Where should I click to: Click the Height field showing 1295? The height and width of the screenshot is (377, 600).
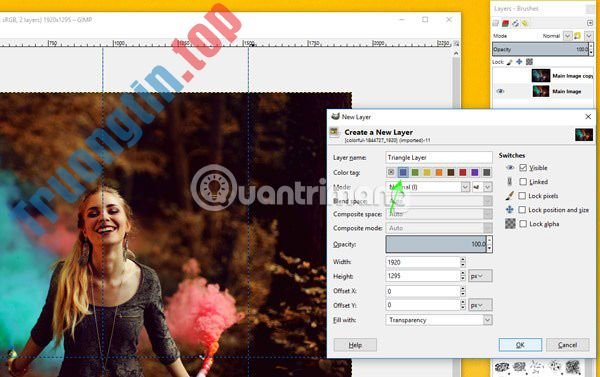point(422,276)
